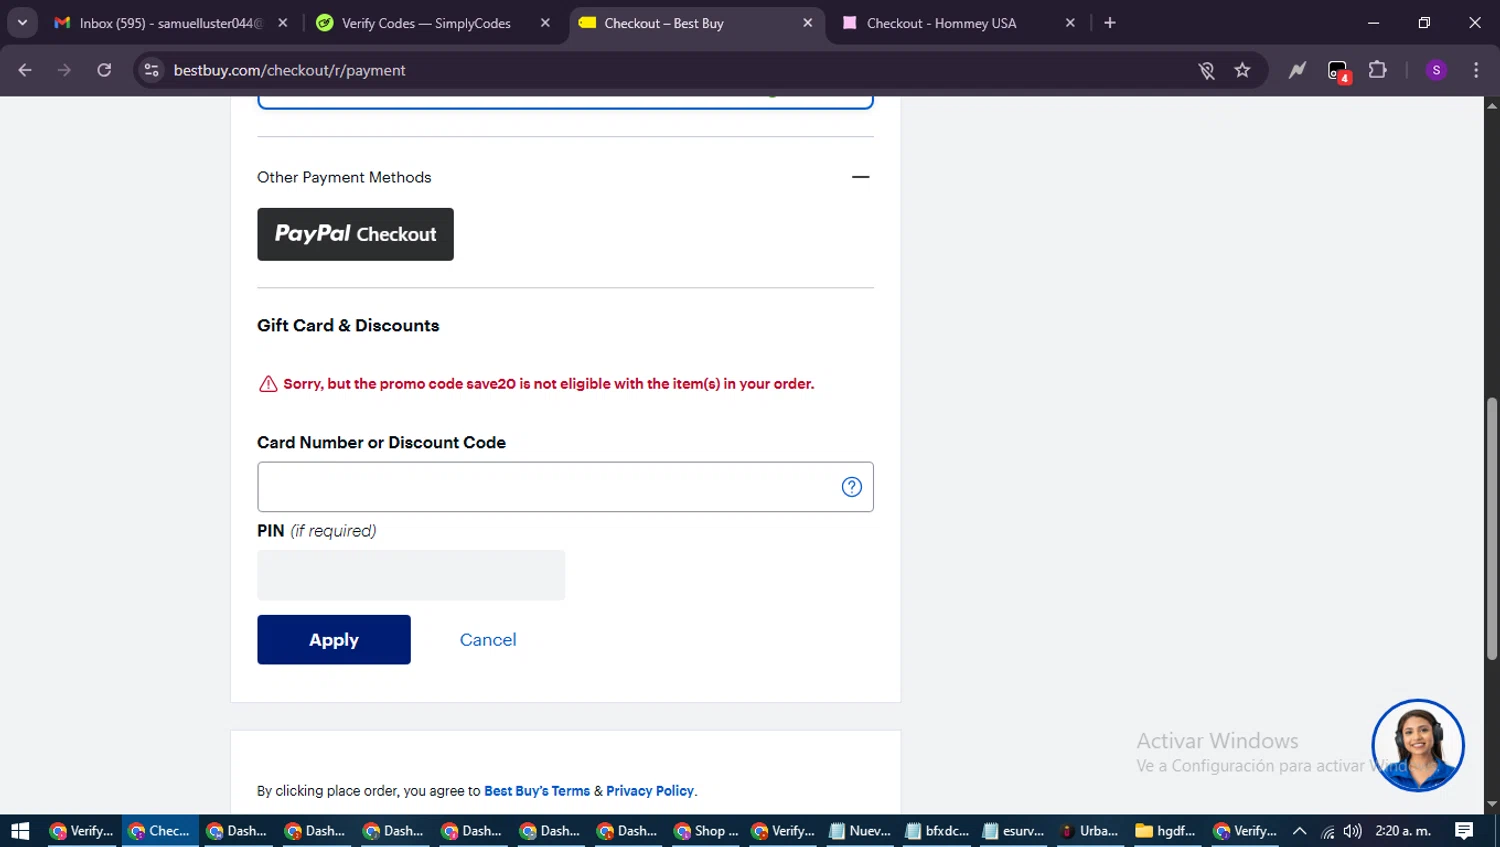Open the network Wi-Fi tray icon

point(1328,831)
